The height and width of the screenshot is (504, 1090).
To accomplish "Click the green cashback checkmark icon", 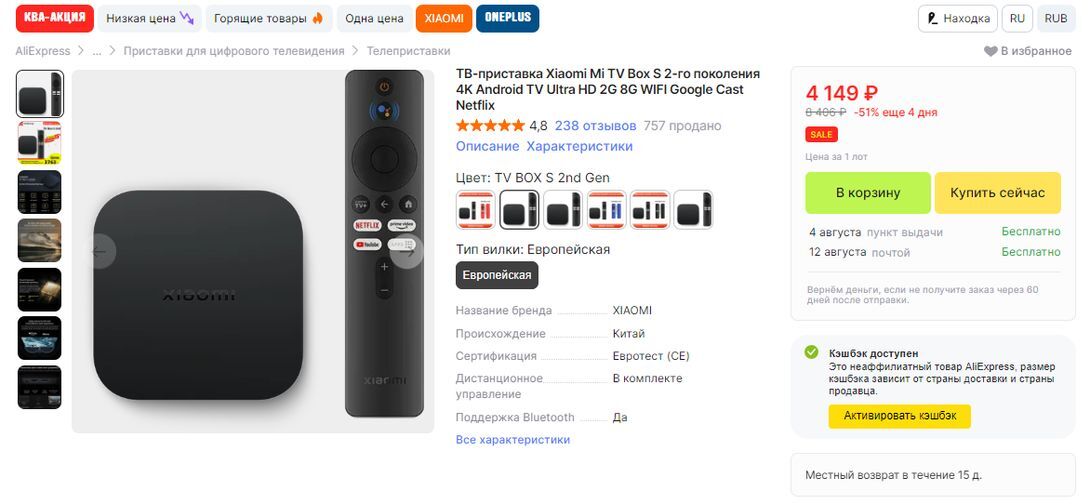I will point(811,352).
